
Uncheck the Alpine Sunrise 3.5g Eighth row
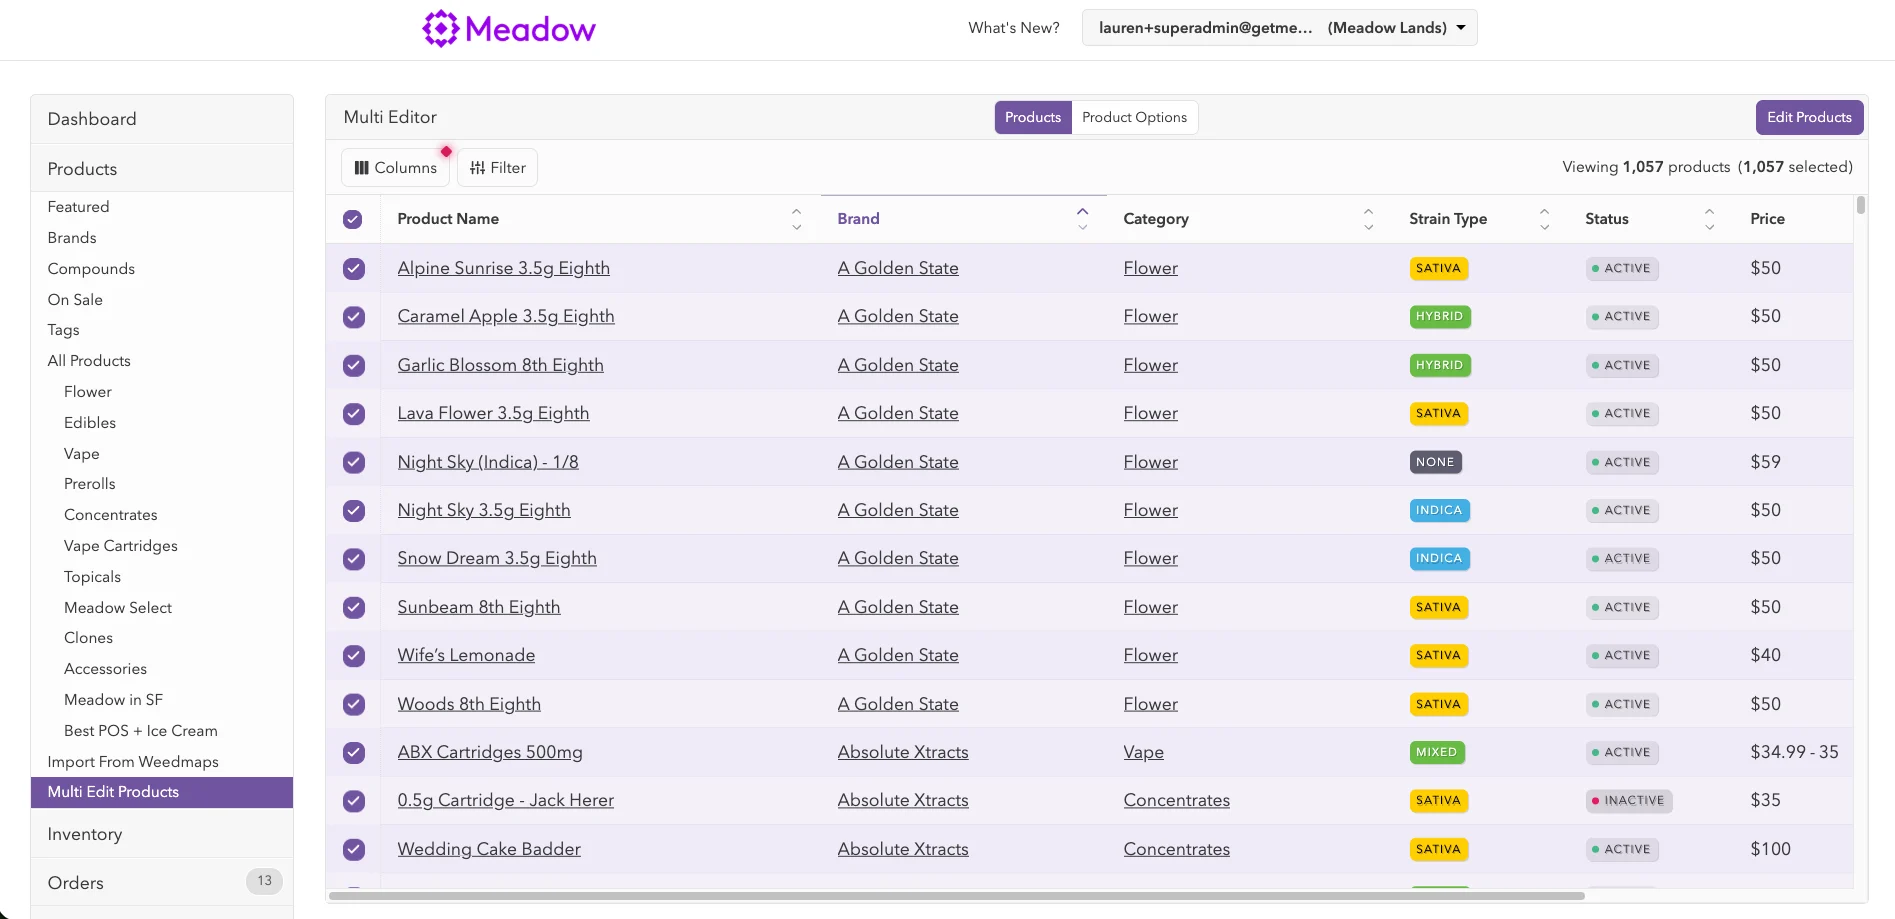(x=354, y=268)
